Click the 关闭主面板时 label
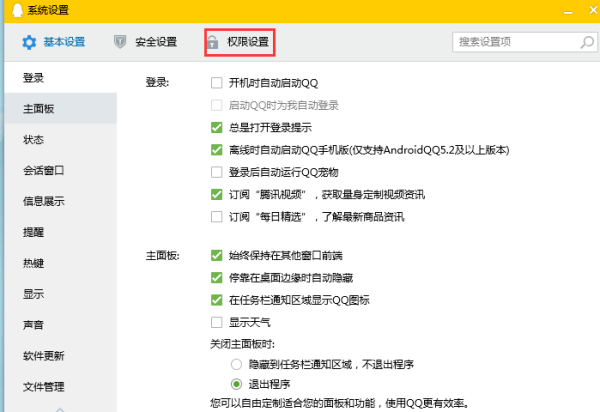 (x=242, y=344)
